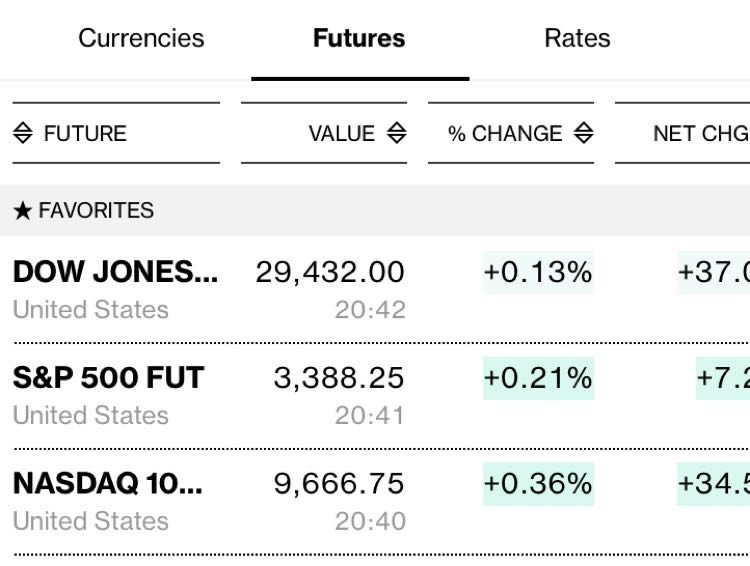This screenshot has width=750, height=566.
Task: Open the DOW JONES futures link
Action: [115, 271]
